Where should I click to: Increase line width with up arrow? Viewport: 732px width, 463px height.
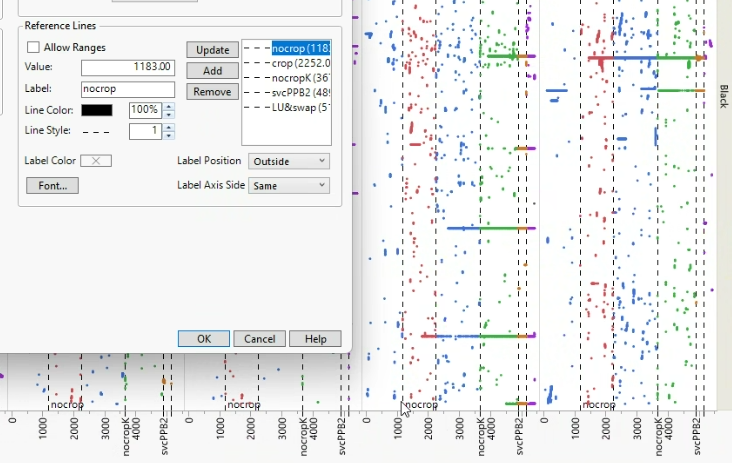169,127
